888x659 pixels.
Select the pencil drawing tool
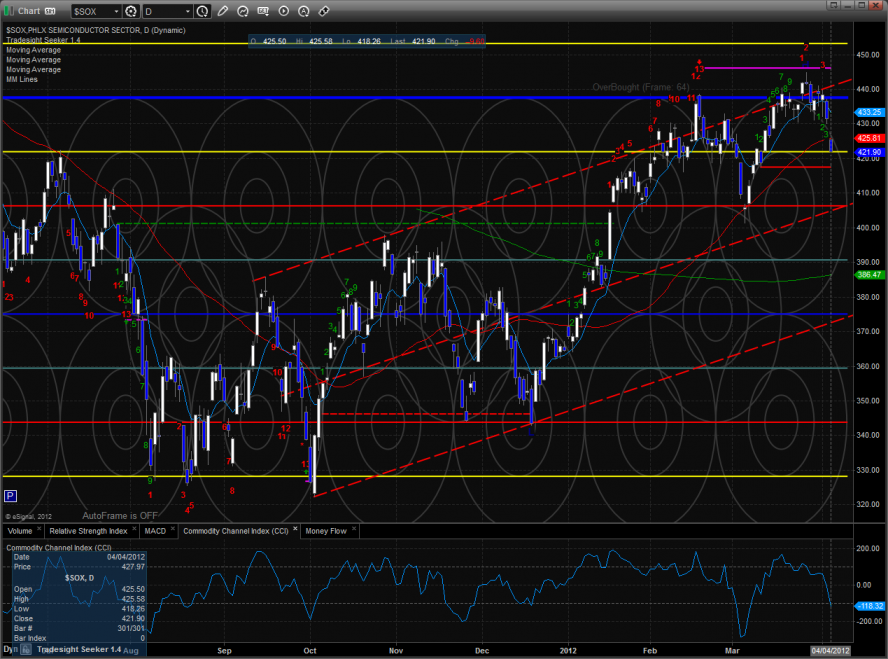pos(224,11)
